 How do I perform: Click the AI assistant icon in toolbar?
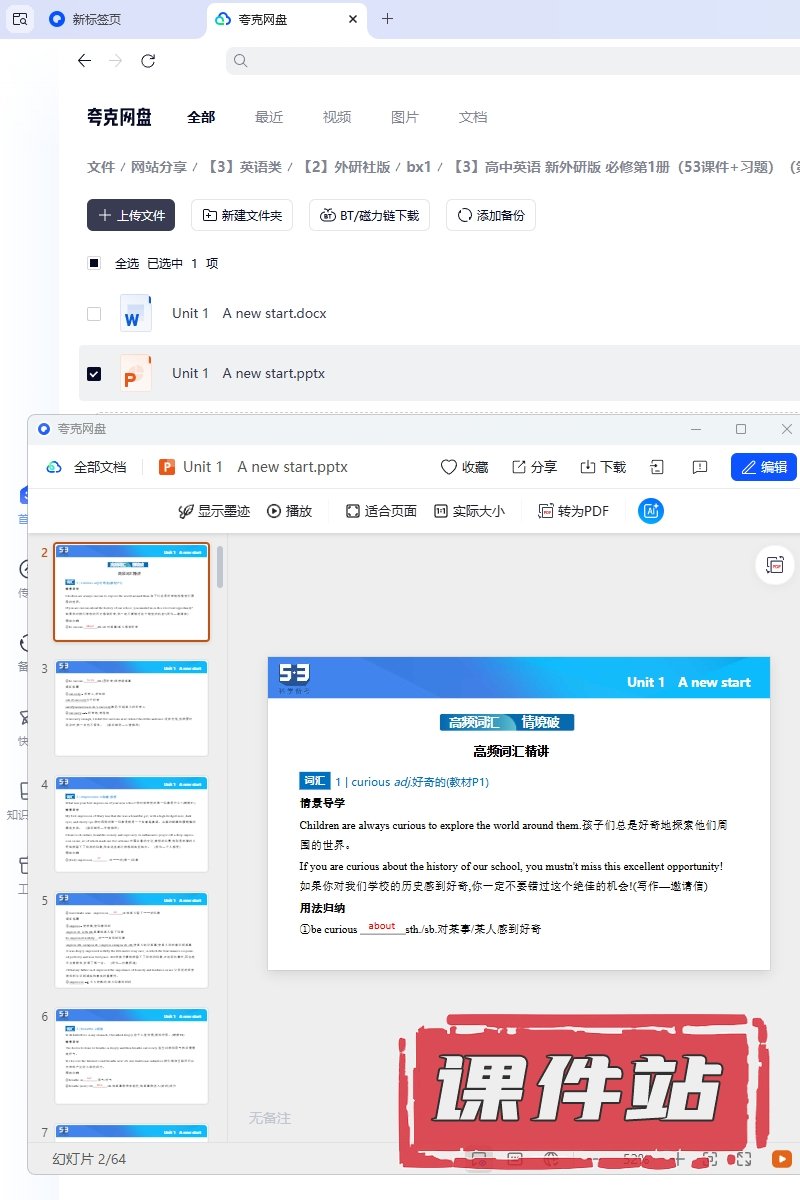tap(651, 511)
